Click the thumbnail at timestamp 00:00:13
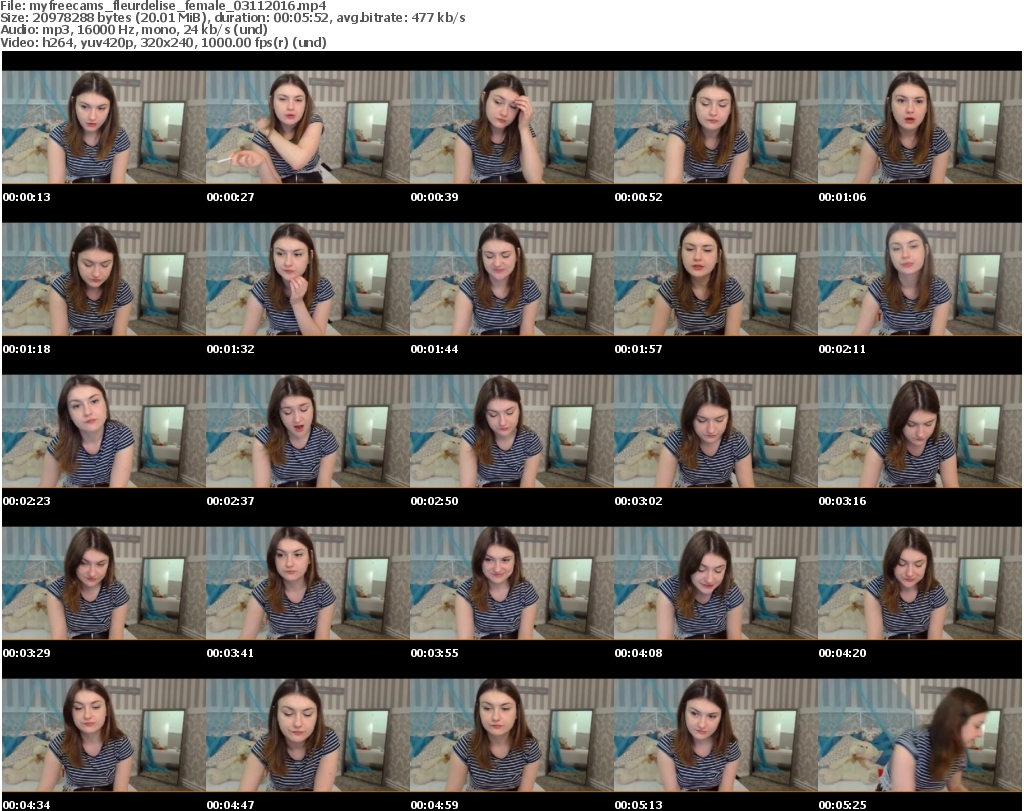1024x811 pixels. tap(103, 127)
